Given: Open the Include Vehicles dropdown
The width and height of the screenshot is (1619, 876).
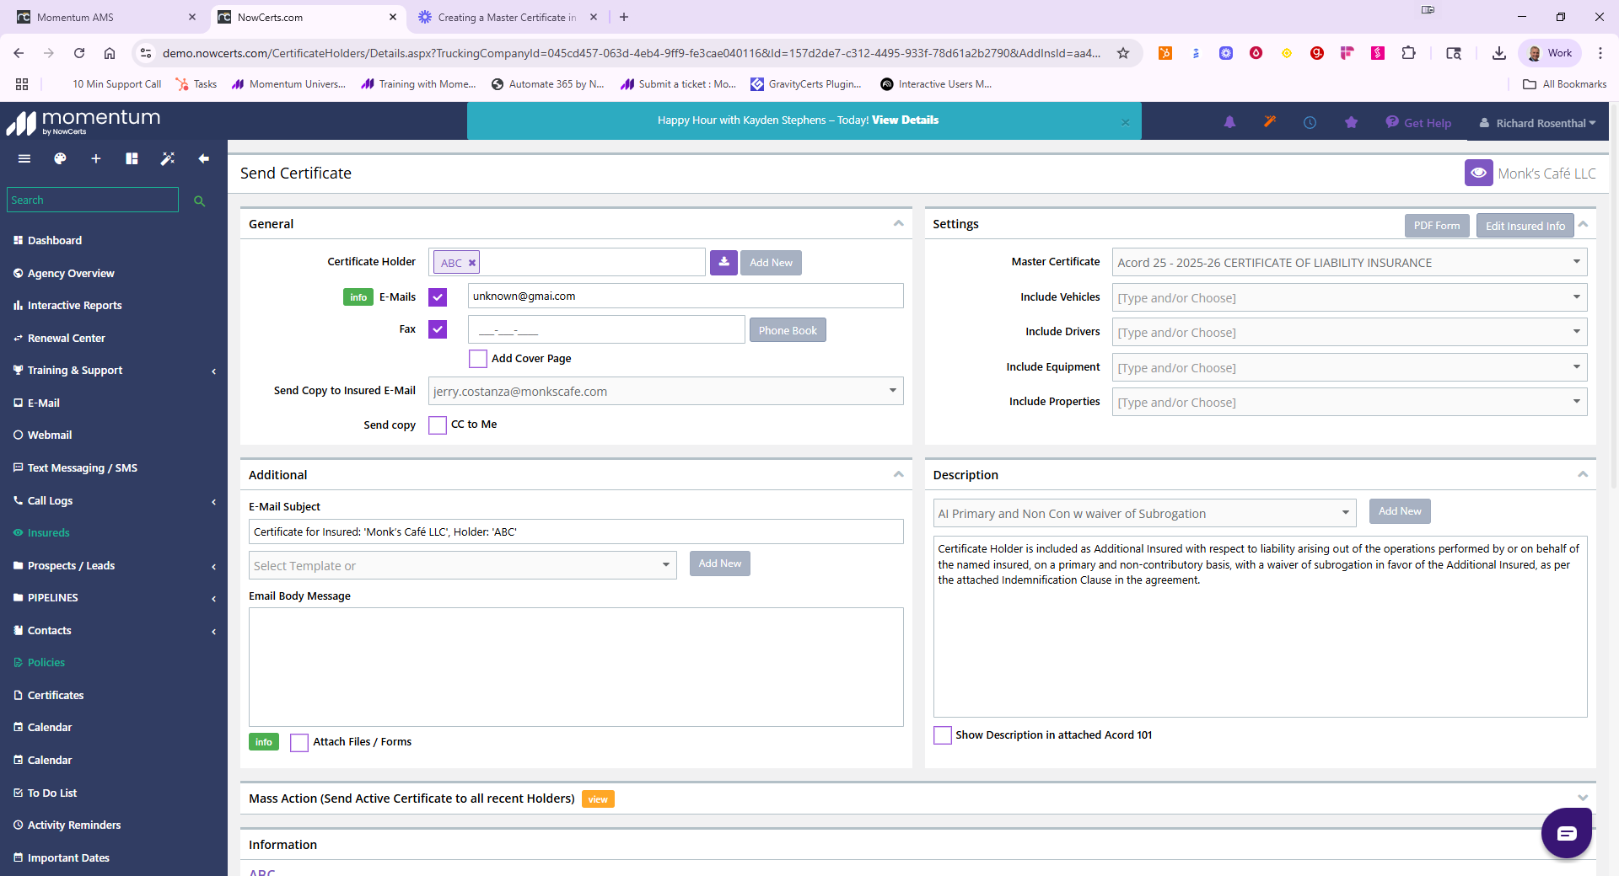Looking at the screenshot, I should 1350,297.
